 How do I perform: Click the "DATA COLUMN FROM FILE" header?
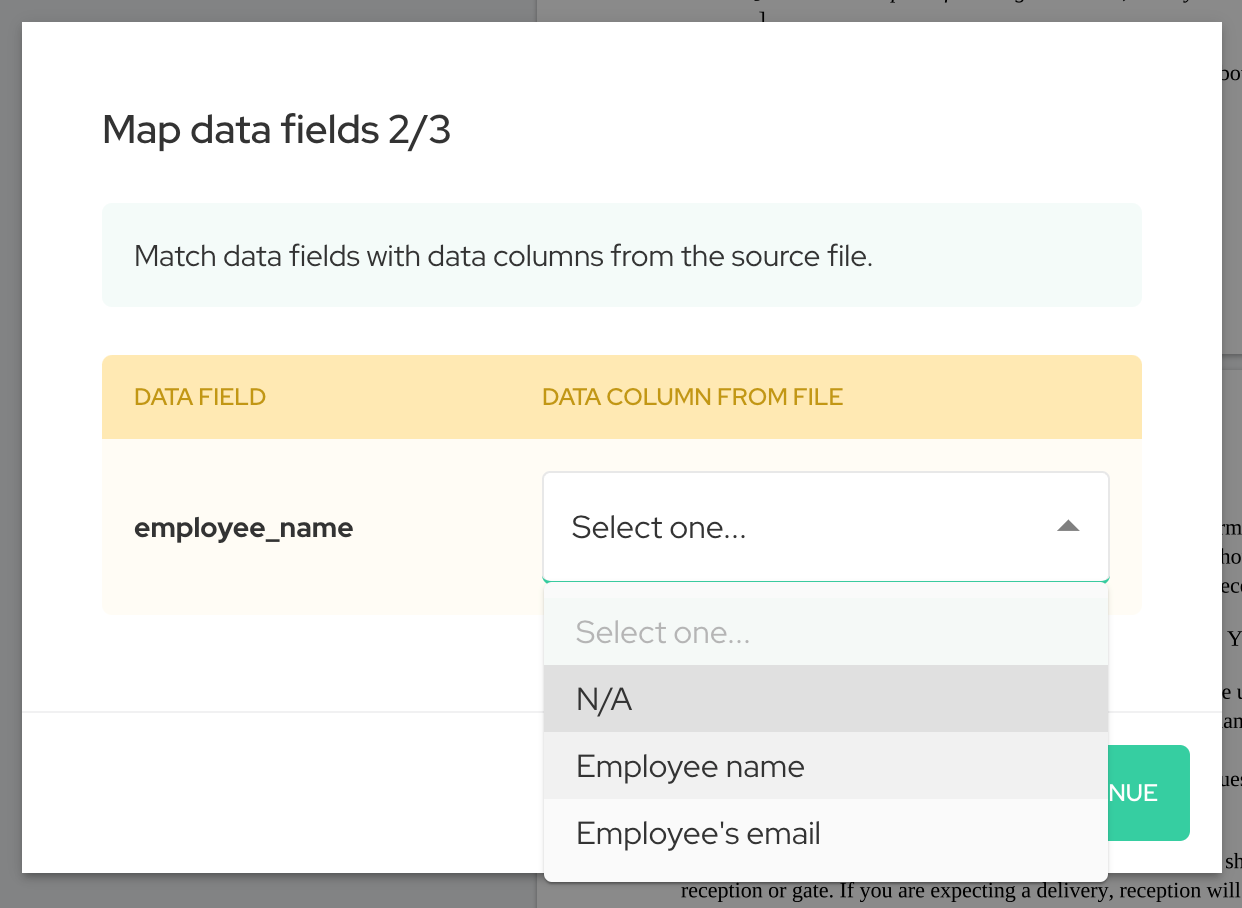[x=692, y=396]
